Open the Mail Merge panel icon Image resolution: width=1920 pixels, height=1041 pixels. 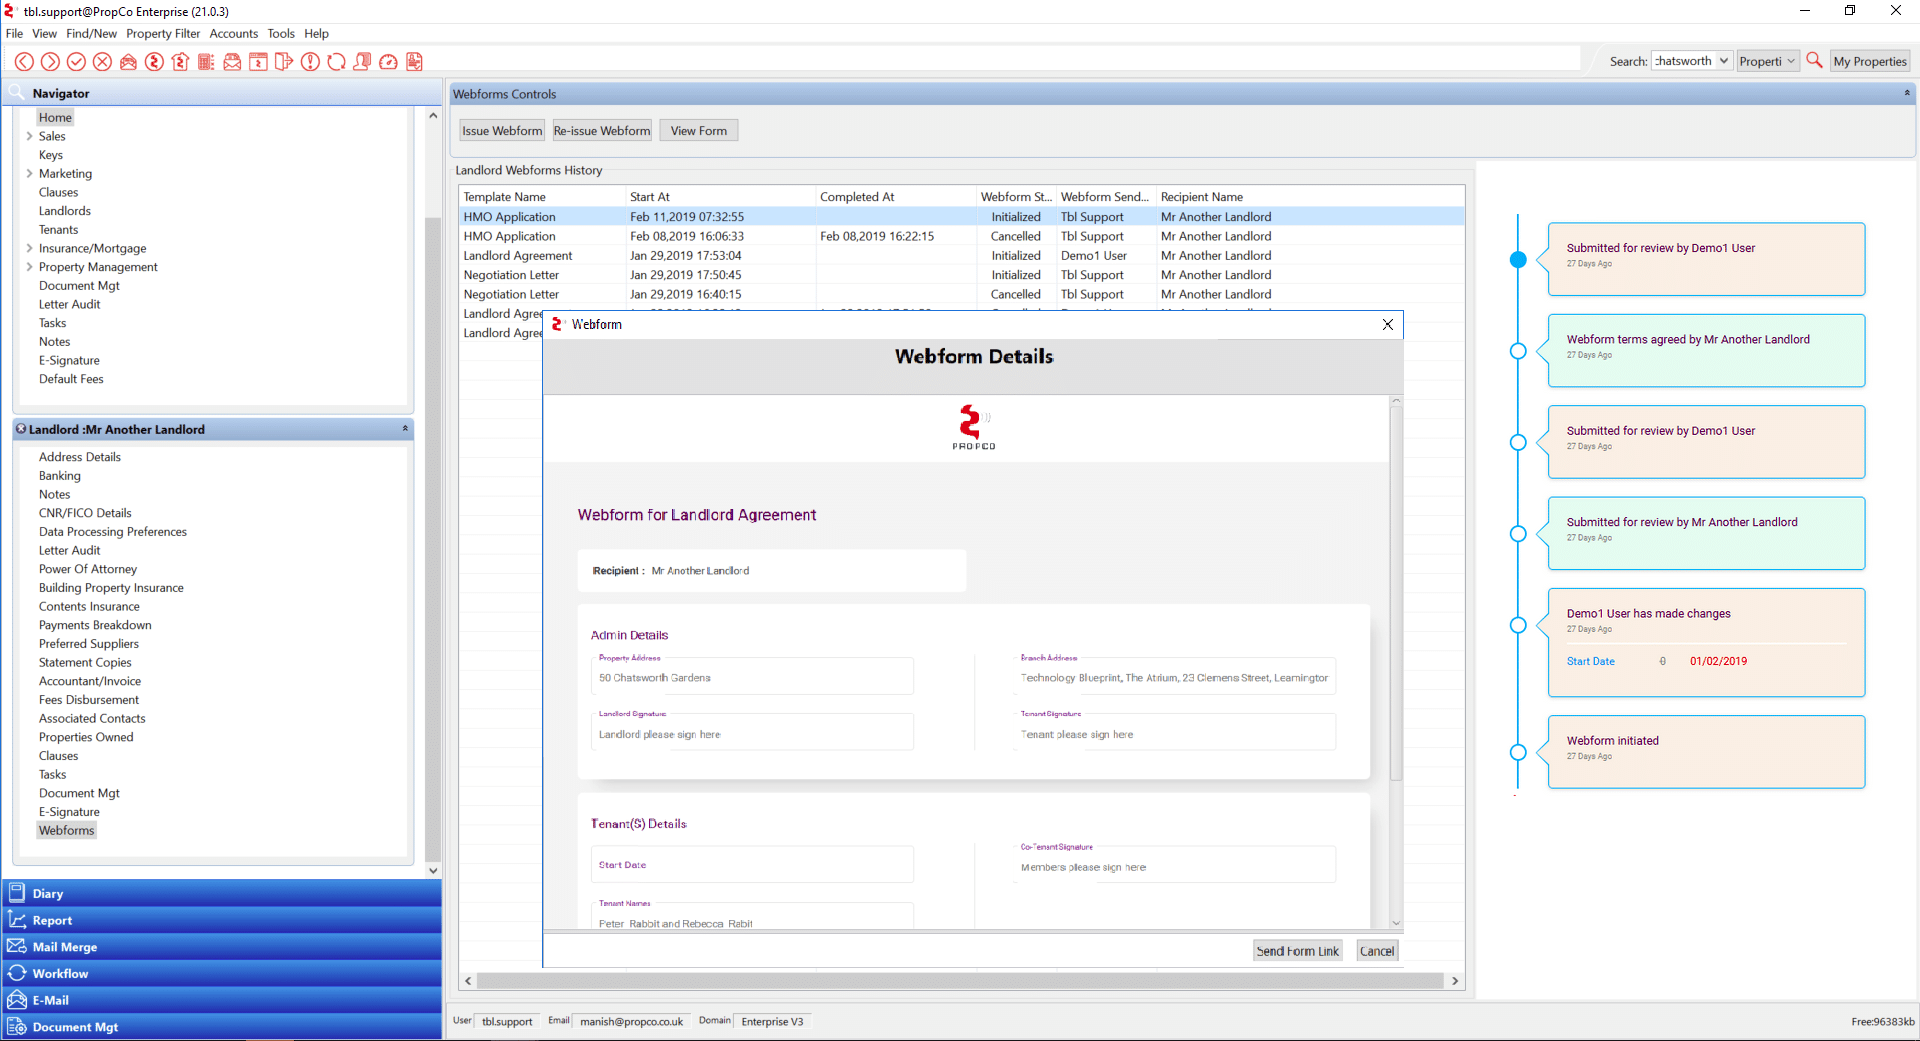(x=17, y=946)
